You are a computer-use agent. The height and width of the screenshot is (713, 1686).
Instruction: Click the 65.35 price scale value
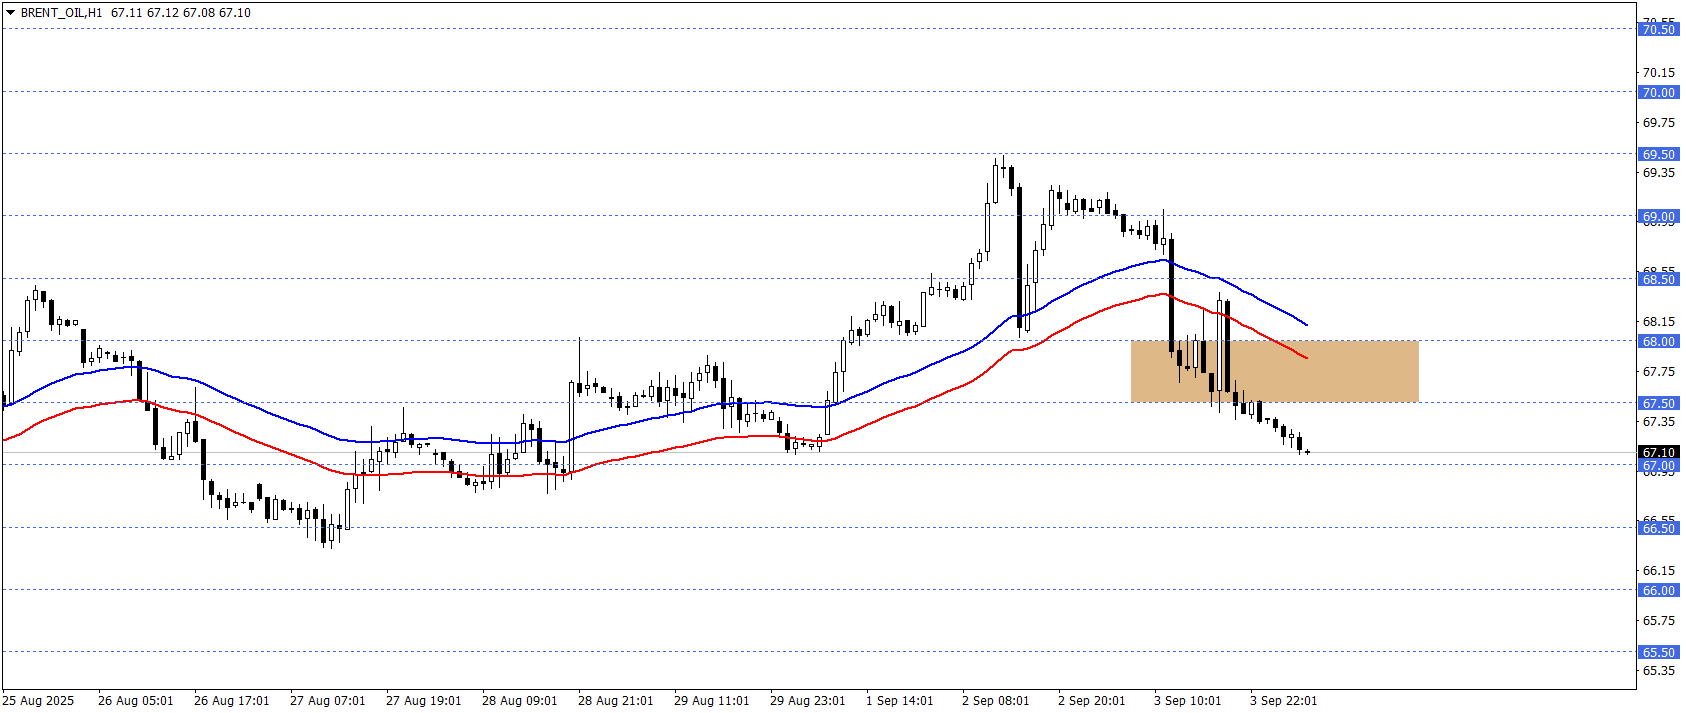1659,671
